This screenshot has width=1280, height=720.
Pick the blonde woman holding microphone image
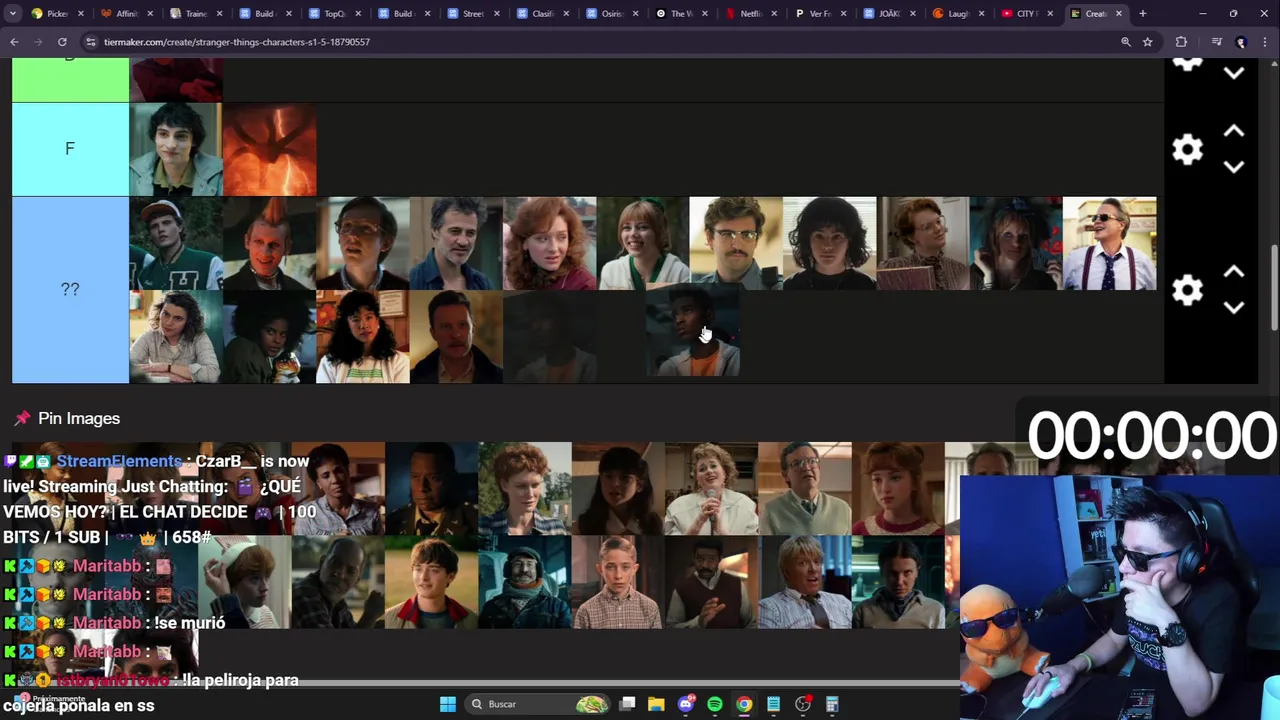click(x=711, y=489)
